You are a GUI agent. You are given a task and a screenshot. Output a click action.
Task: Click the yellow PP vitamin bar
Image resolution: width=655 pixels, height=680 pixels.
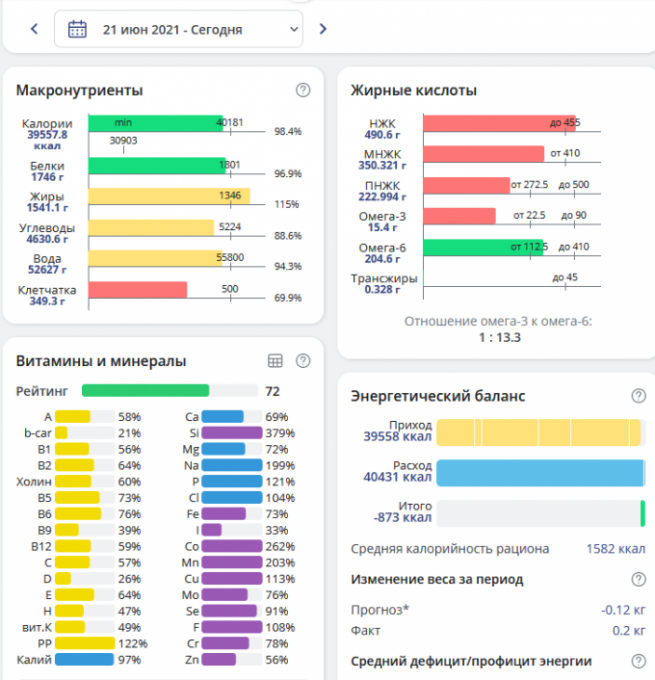pos(84,643)
